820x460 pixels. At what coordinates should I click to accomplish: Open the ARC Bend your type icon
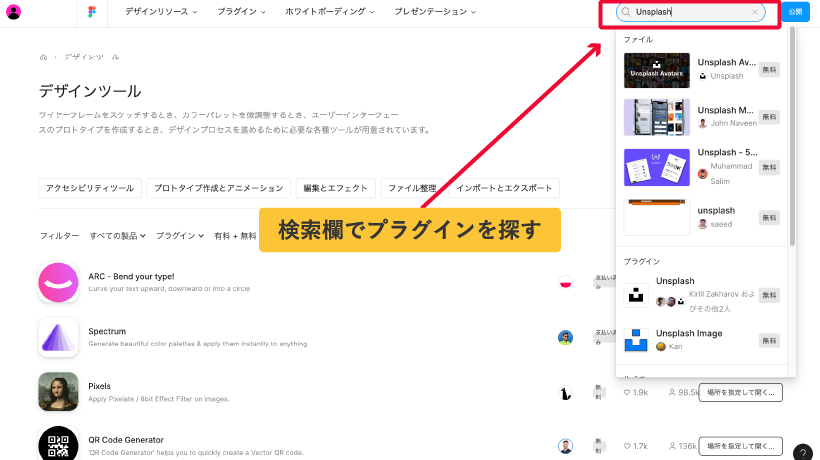coord(58,282)
